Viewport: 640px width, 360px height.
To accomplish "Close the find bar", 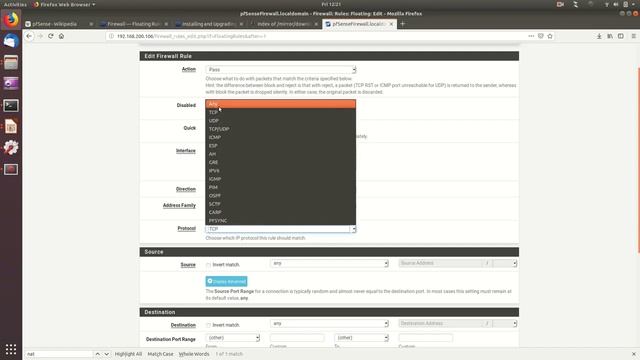I will pyautogui.click(x=633, y=354).
